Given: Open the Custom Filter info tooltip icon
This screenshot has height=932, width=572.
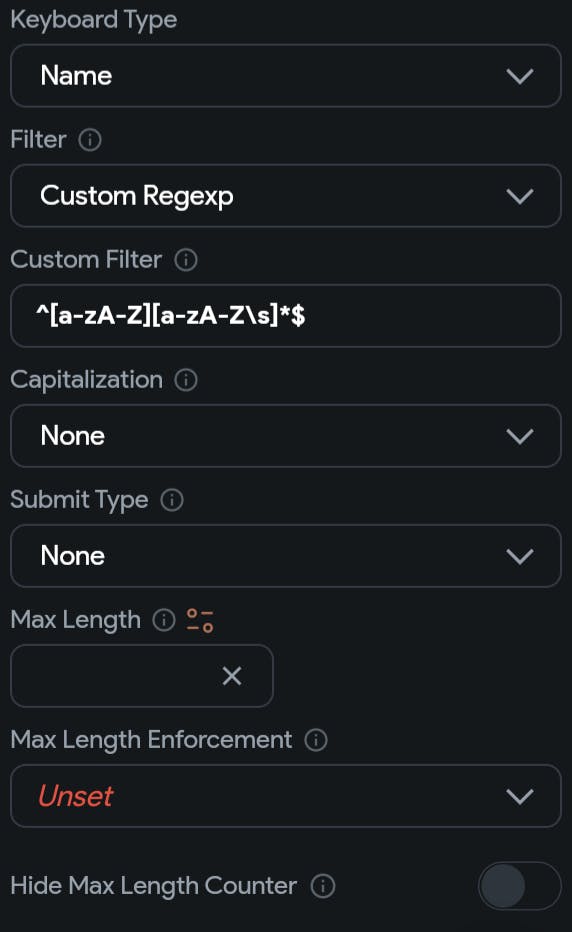Looking at the screenshot, I should coord(186,260).
